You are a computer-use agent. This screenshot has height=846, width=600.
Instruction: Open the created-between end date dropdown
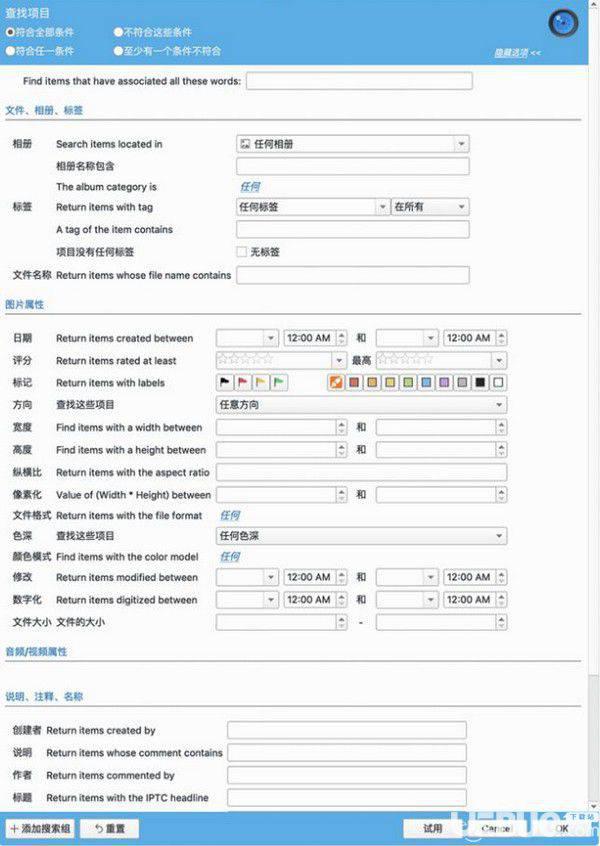407,338
